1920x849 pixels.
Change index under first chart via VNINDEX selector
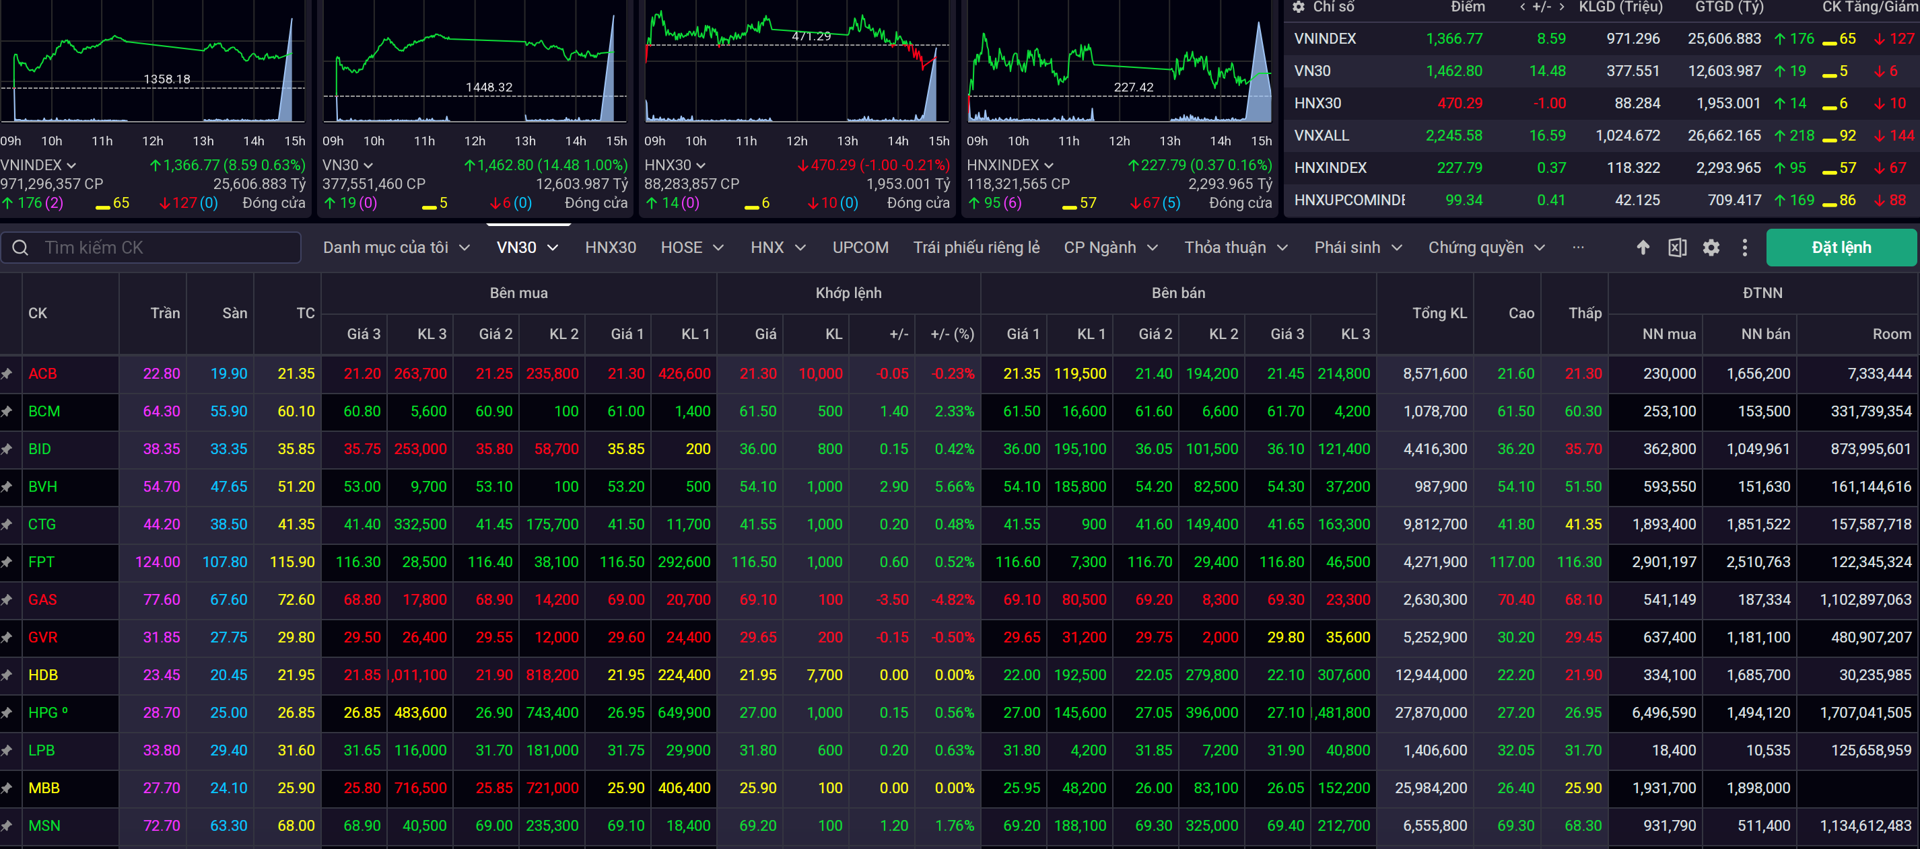[x=38, y=165]
